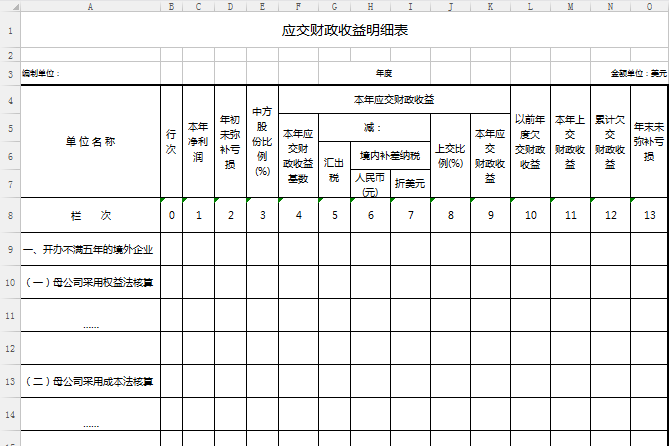This screenshot has height=446, width=669.
Task: Click the 人民币(元) header cell
Action: [x=369, y=184]
